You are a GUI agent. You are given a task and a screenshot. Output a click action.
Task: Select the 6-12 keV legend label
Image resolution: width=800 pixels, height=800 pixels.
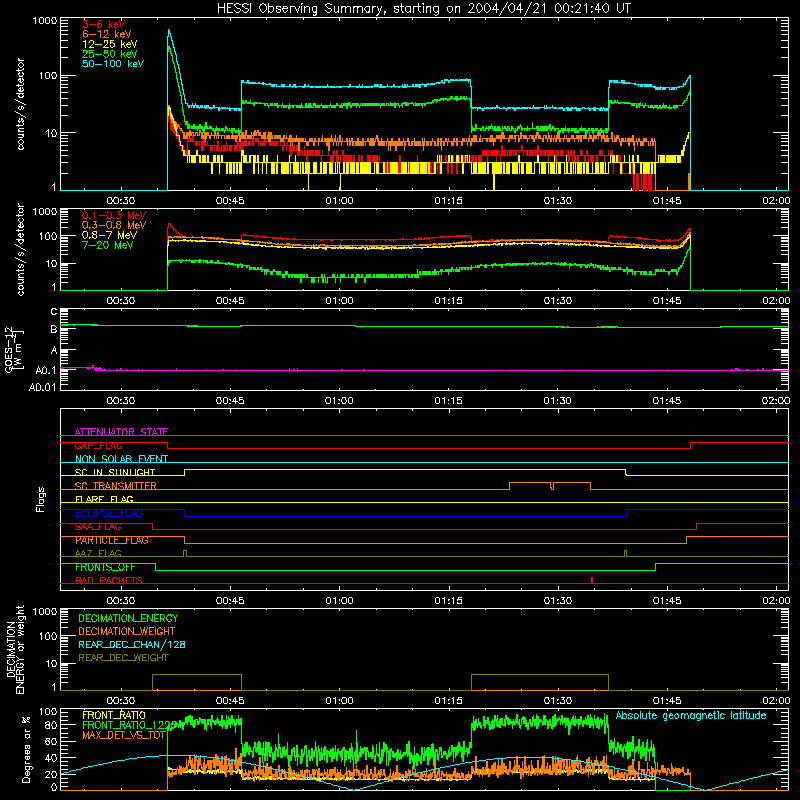click(106, 34)
